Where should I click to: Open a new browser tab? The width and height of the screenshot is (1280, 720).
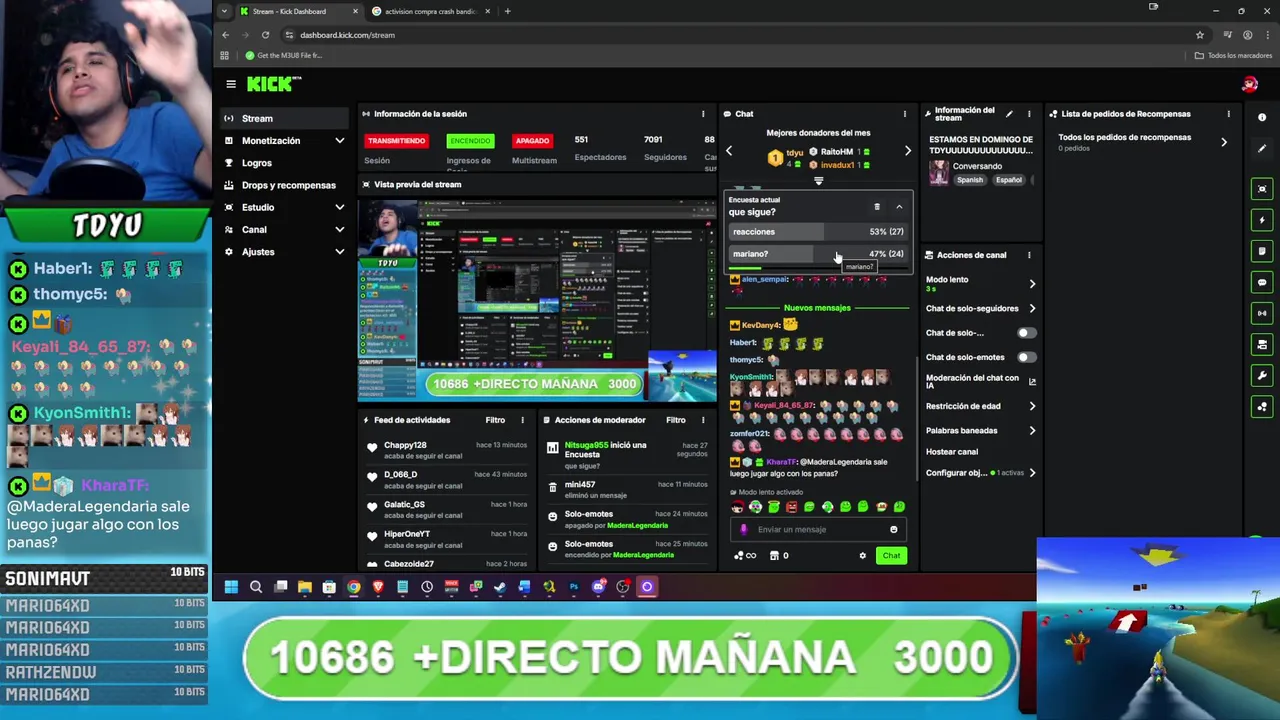507,12
